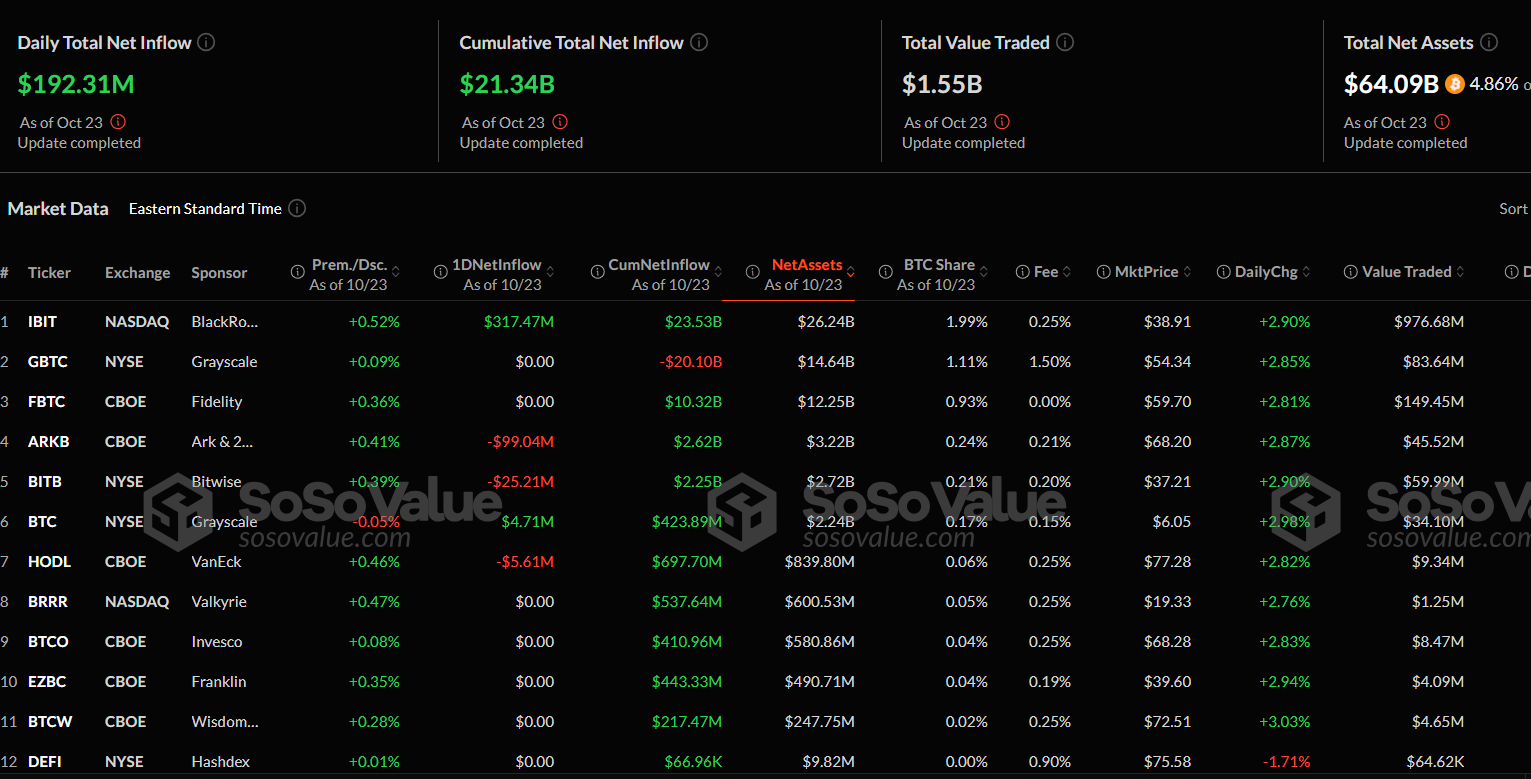
Task: Sort by BTC Share using its sort arrows
Action: point(983,272)
